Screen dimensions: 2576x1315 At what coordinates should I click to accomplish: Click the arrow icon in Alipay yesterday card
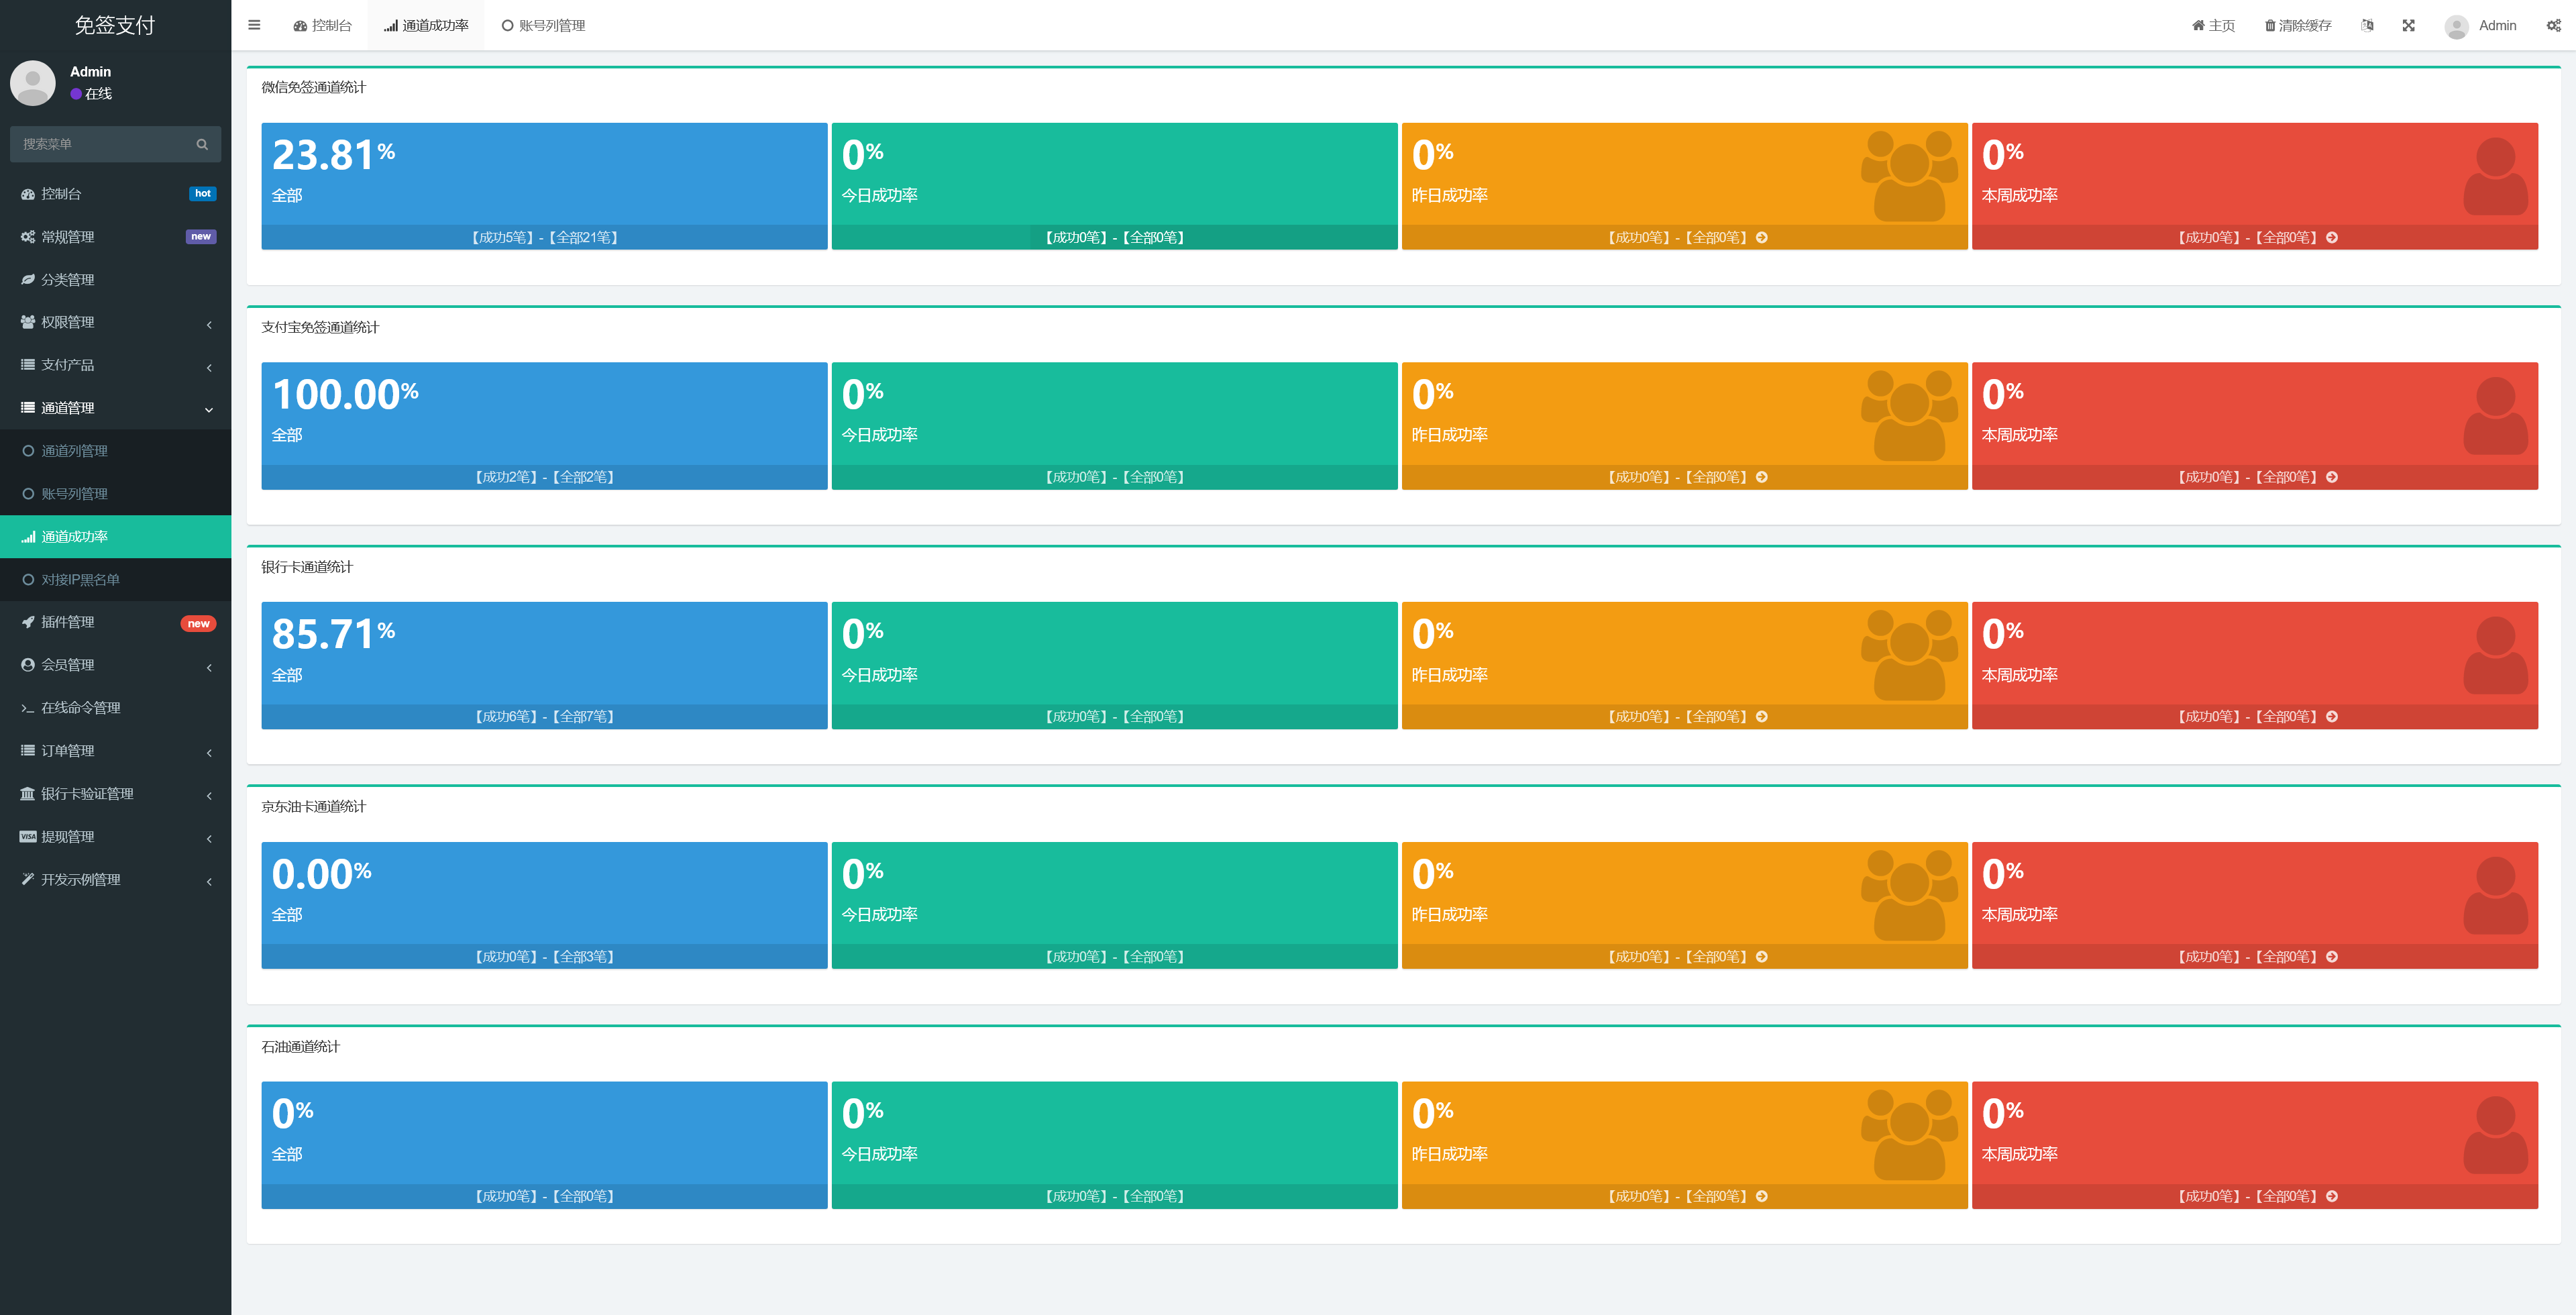tap(1762, 477)
